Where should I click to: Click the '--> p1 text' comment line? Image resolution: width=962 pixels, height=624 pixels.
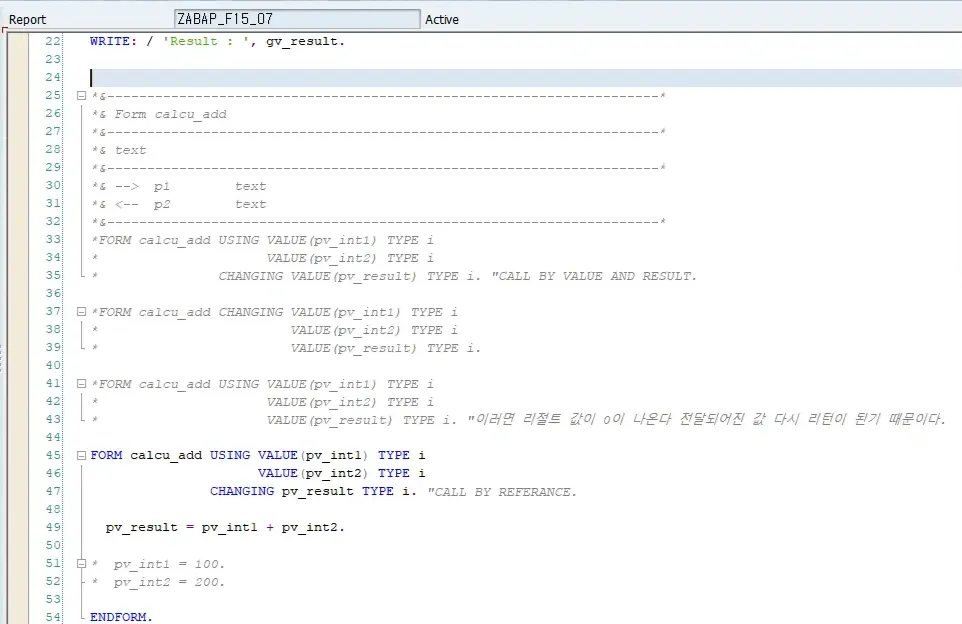tap(179, 186)
